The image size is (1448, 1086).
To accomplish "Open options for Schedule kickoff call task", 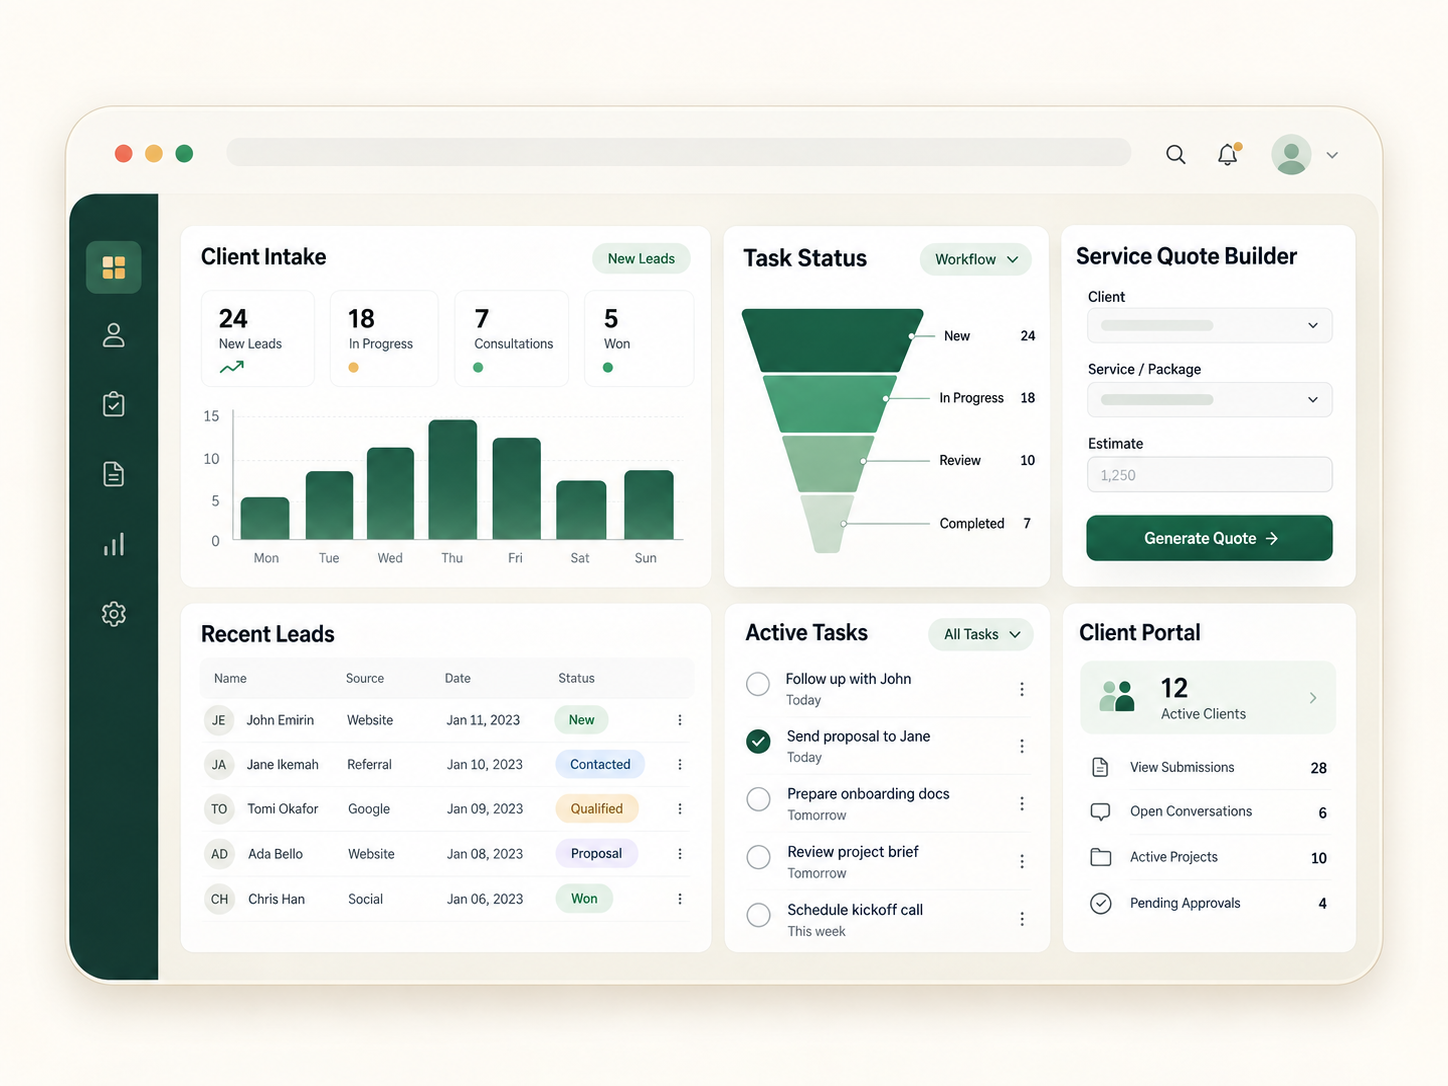I will [1022, 919].
